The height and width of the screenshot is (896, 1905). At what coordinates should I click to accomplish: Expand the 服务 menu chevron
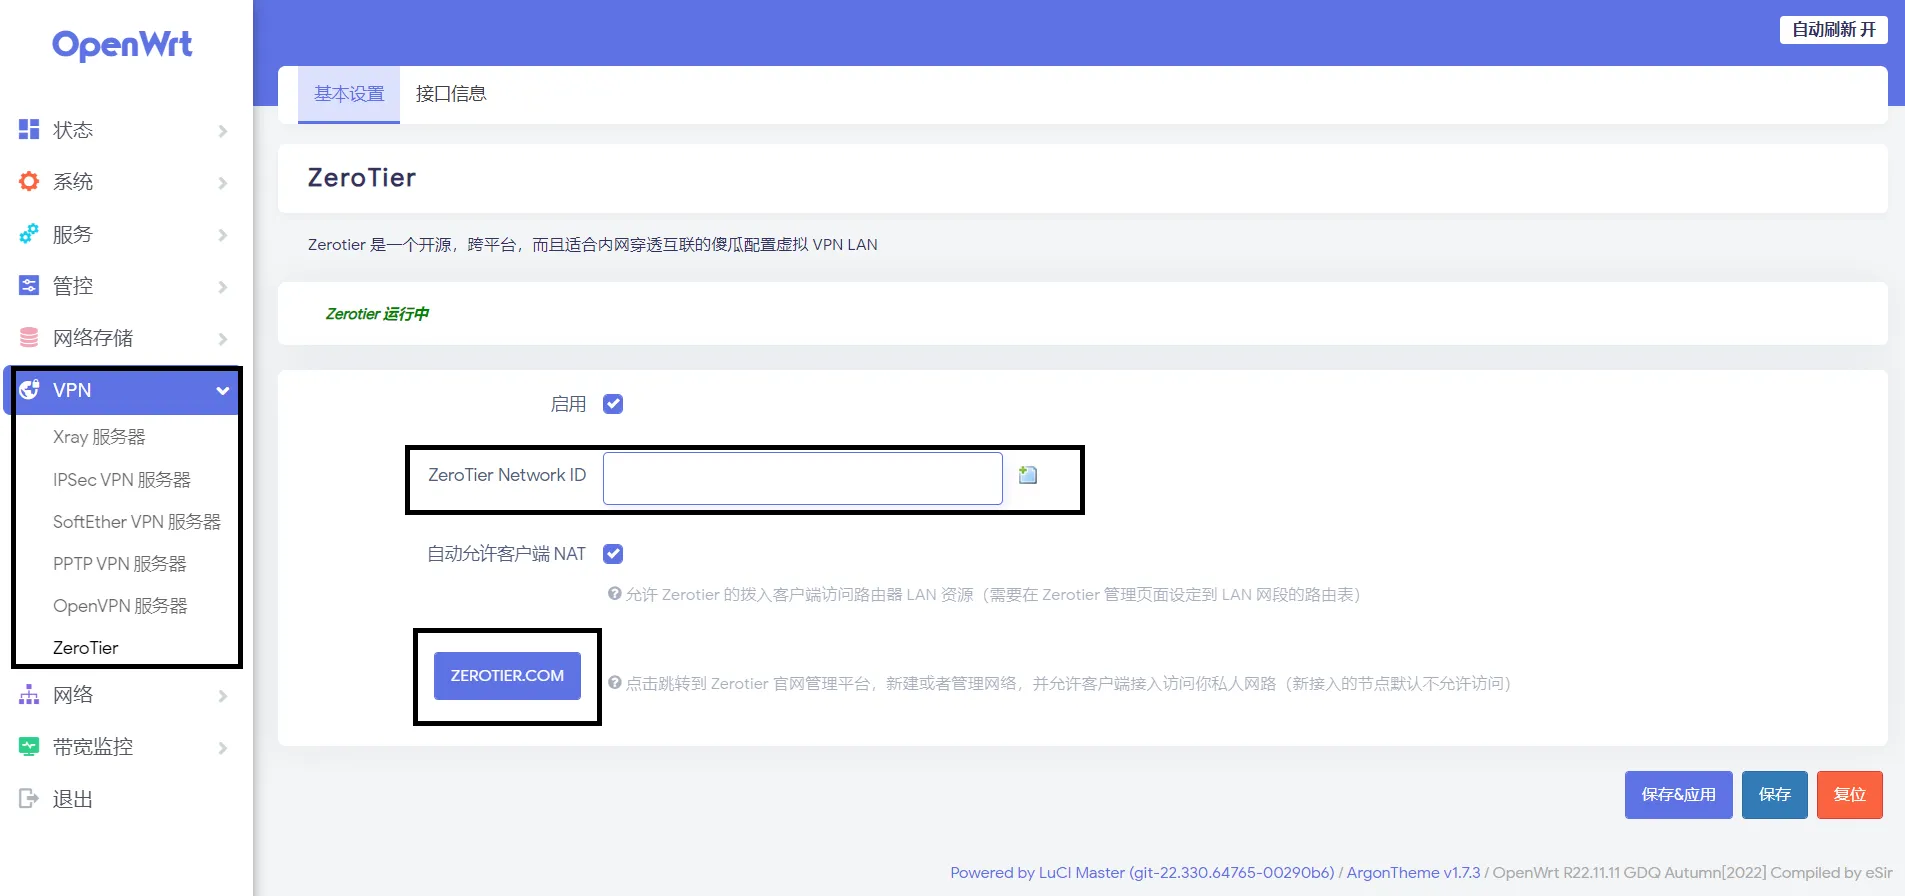click(x=223, y=235)
